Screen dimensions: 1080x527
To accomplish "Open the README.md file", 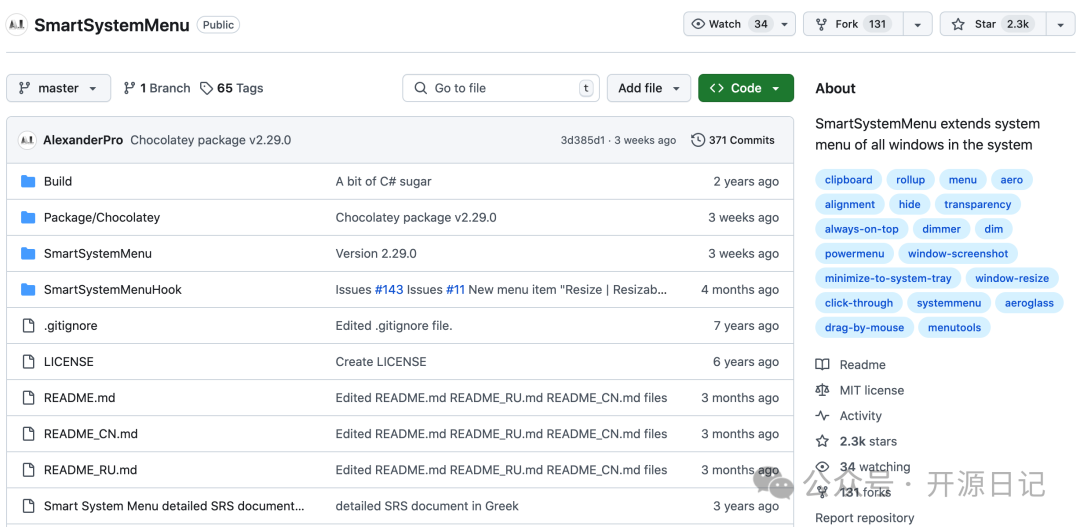I will [79, 398].
